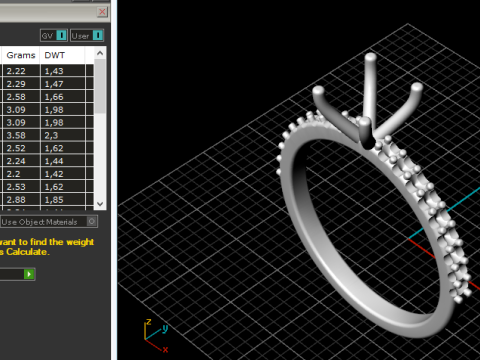Screen dimensions: 480x360
Task: Select the 2.88 grams cell
Action: [21, 200]
